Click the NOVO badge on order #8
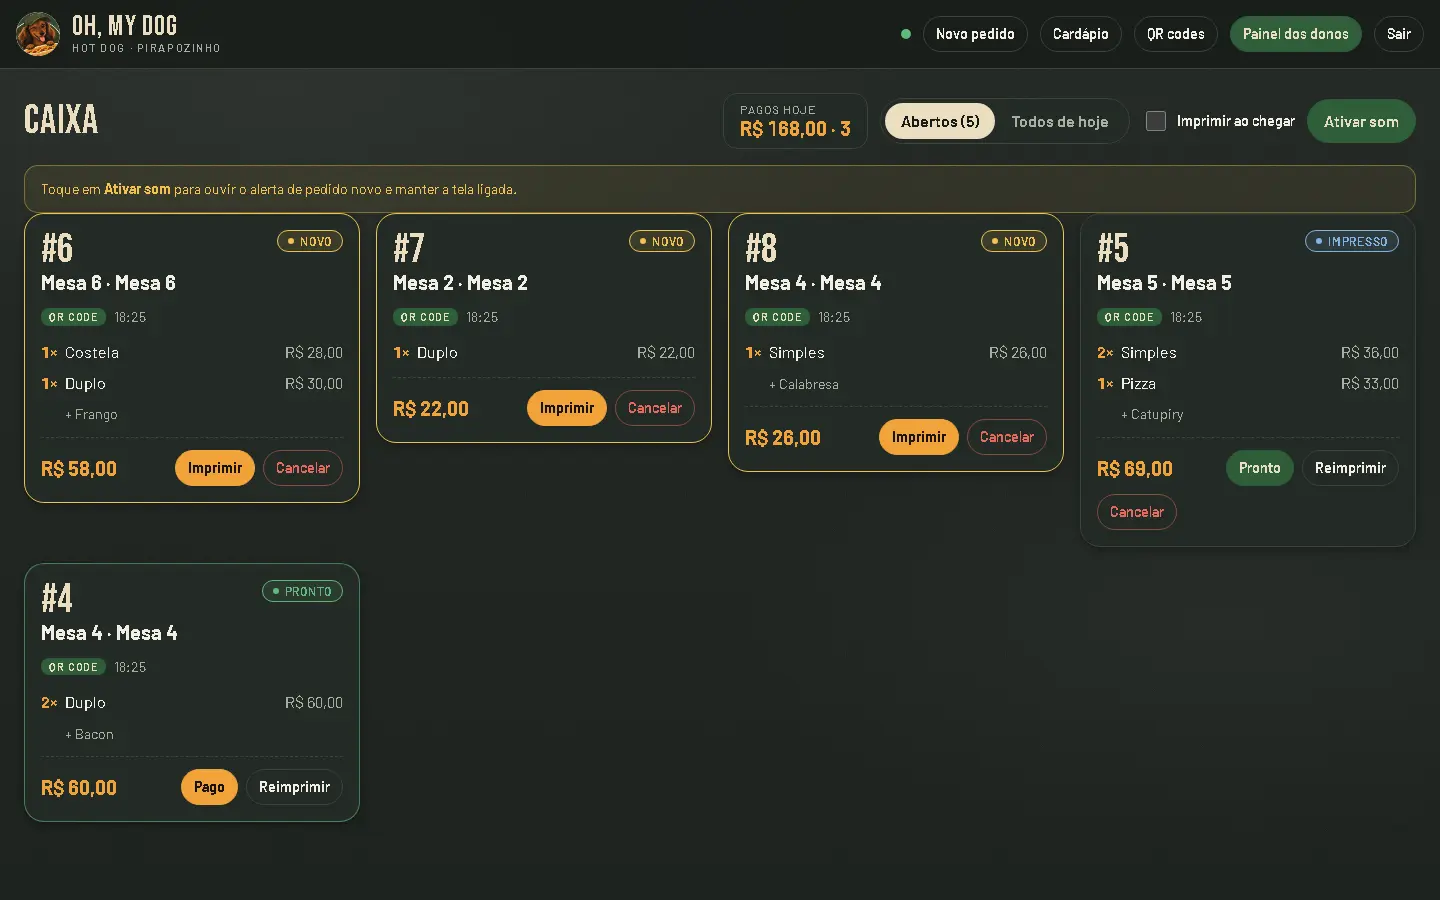This screenshot has height=900, width=1440. tap(1014, 241)
